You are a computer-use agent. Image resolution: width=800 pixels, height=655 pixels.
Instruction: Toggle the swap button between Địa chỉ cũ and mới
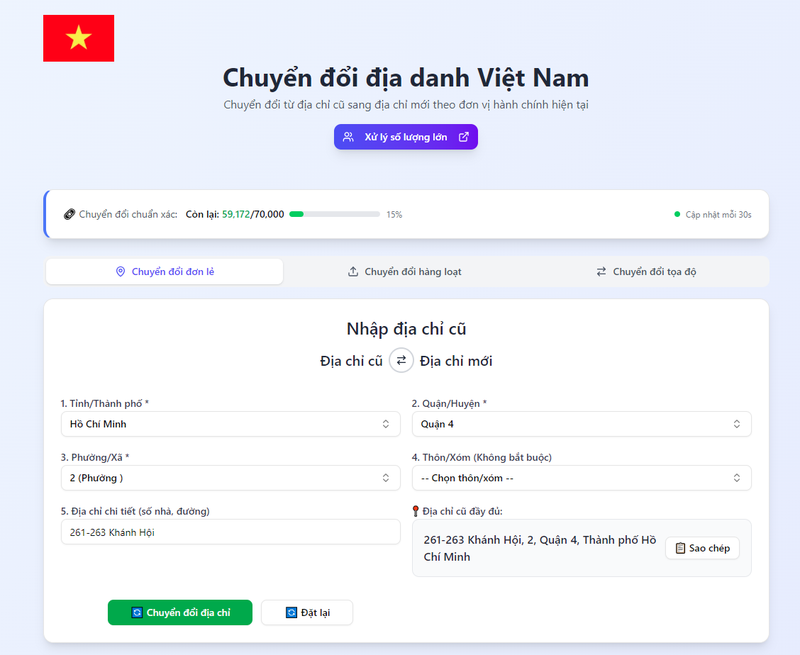401,360
